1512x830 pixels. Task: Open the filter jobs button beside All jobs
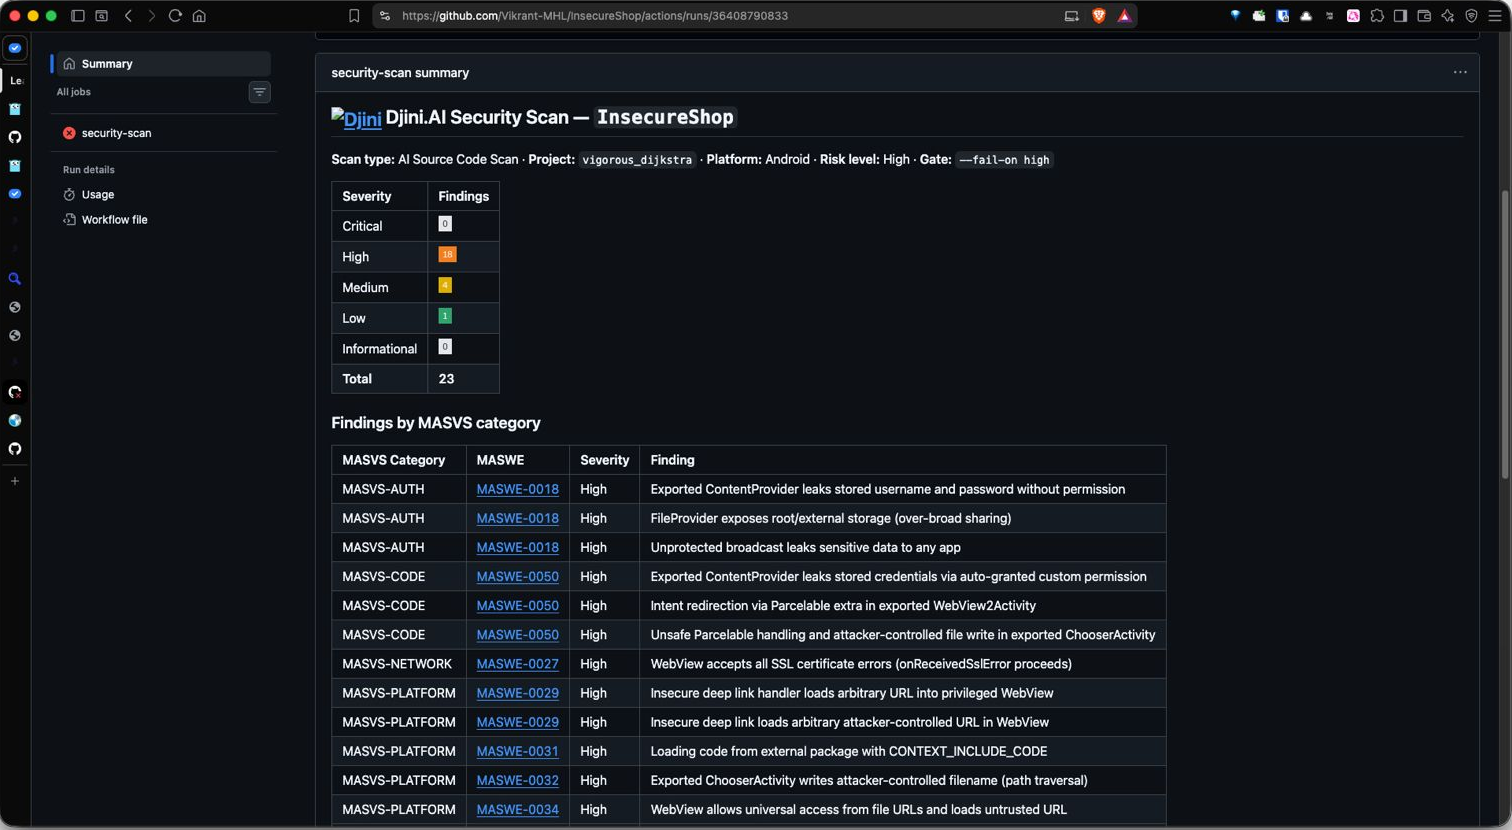tap(259, 92)
